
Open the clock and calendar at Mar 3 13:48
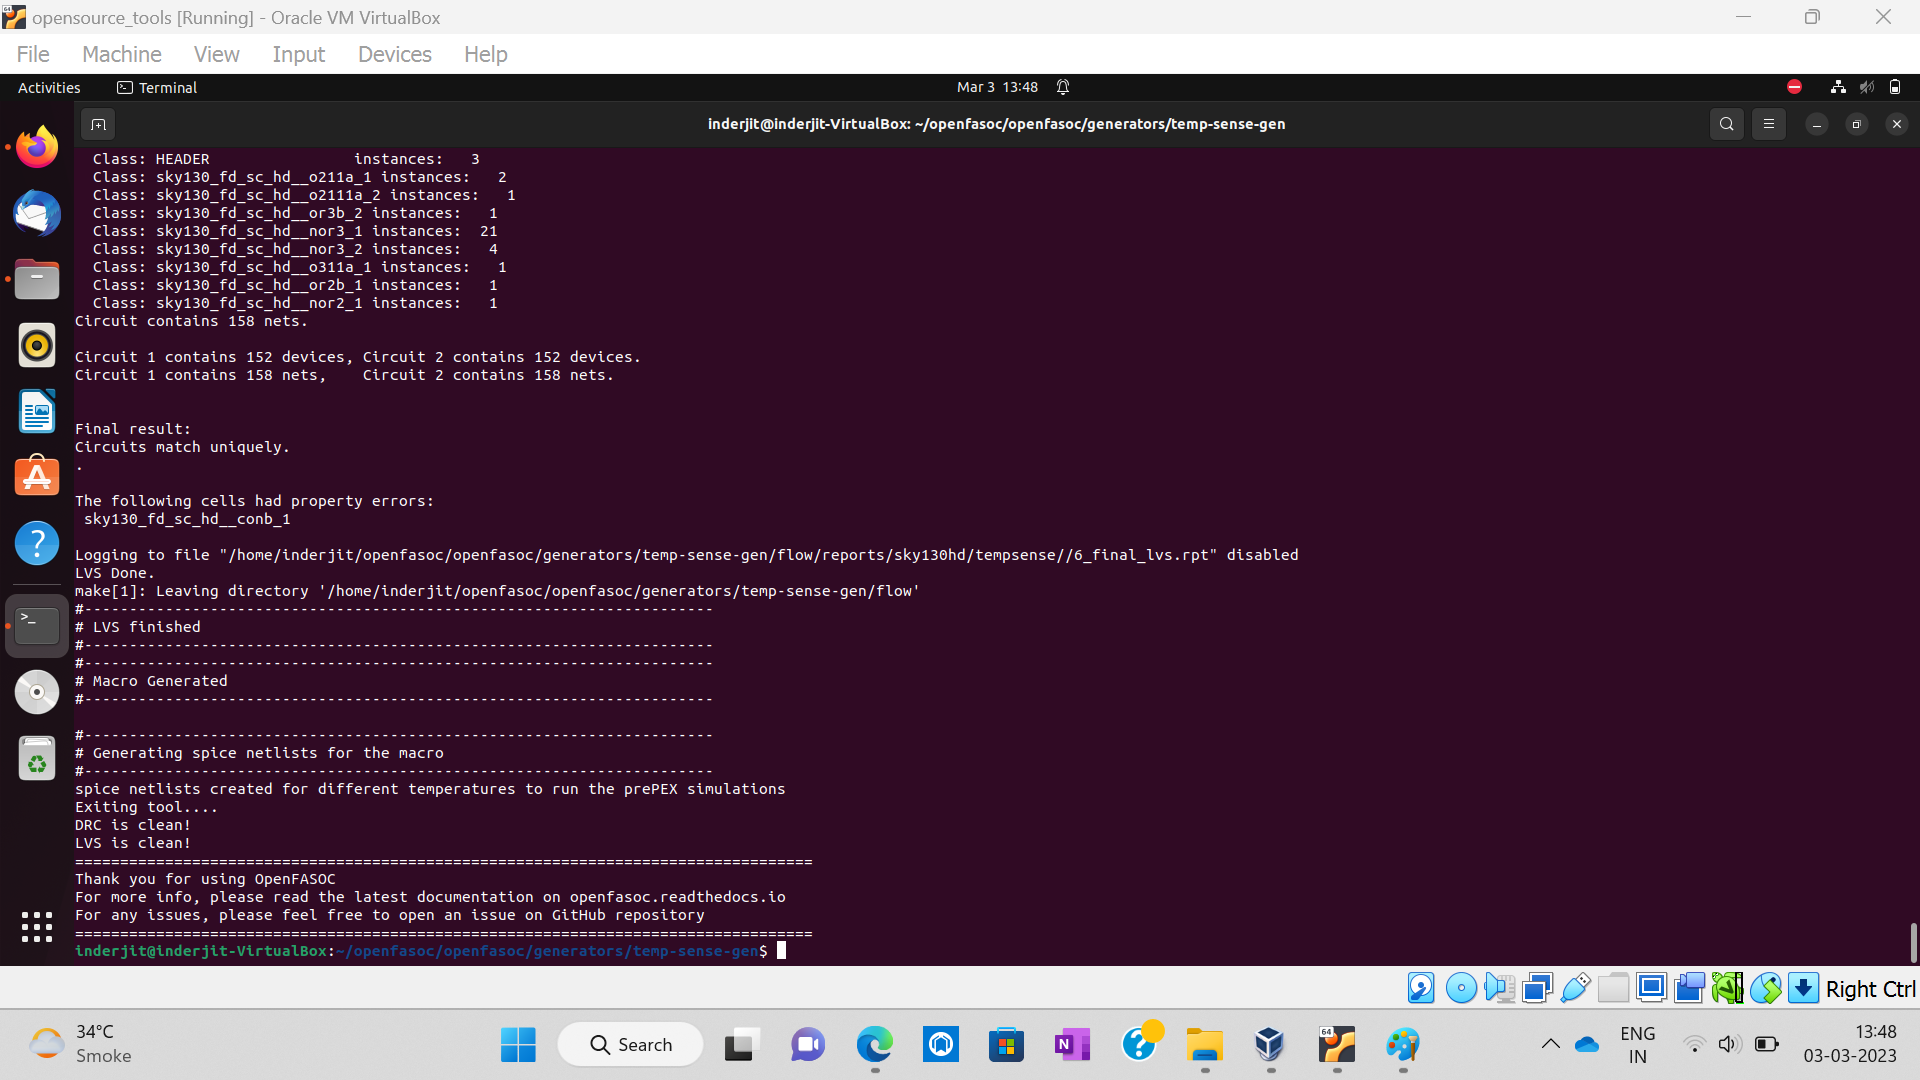997,88
